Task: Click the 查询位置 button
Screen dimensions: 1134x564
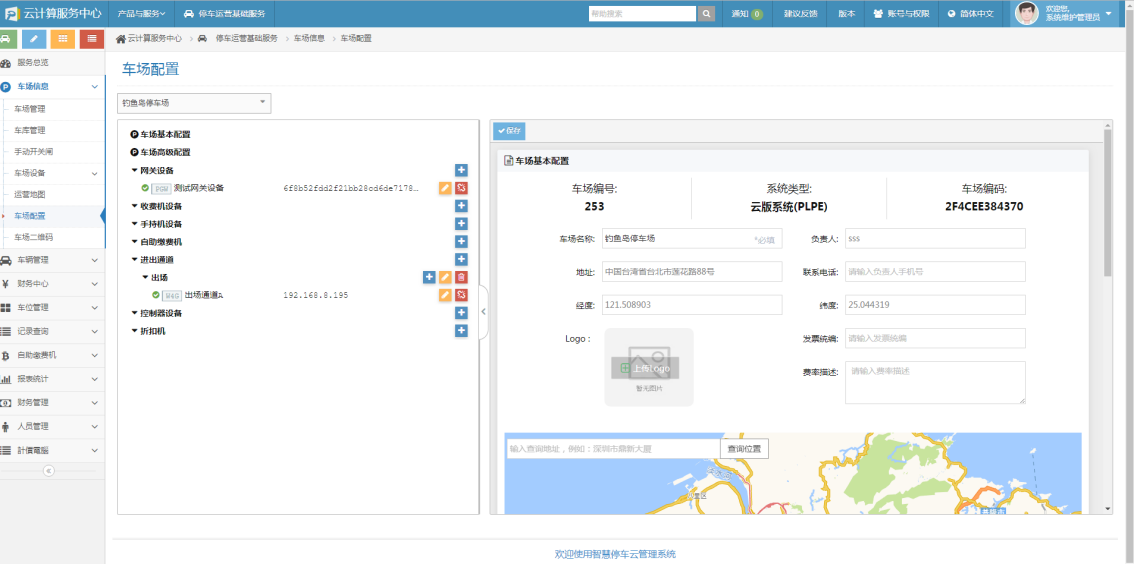Action: pyautogui.click(x=744, y=449)
